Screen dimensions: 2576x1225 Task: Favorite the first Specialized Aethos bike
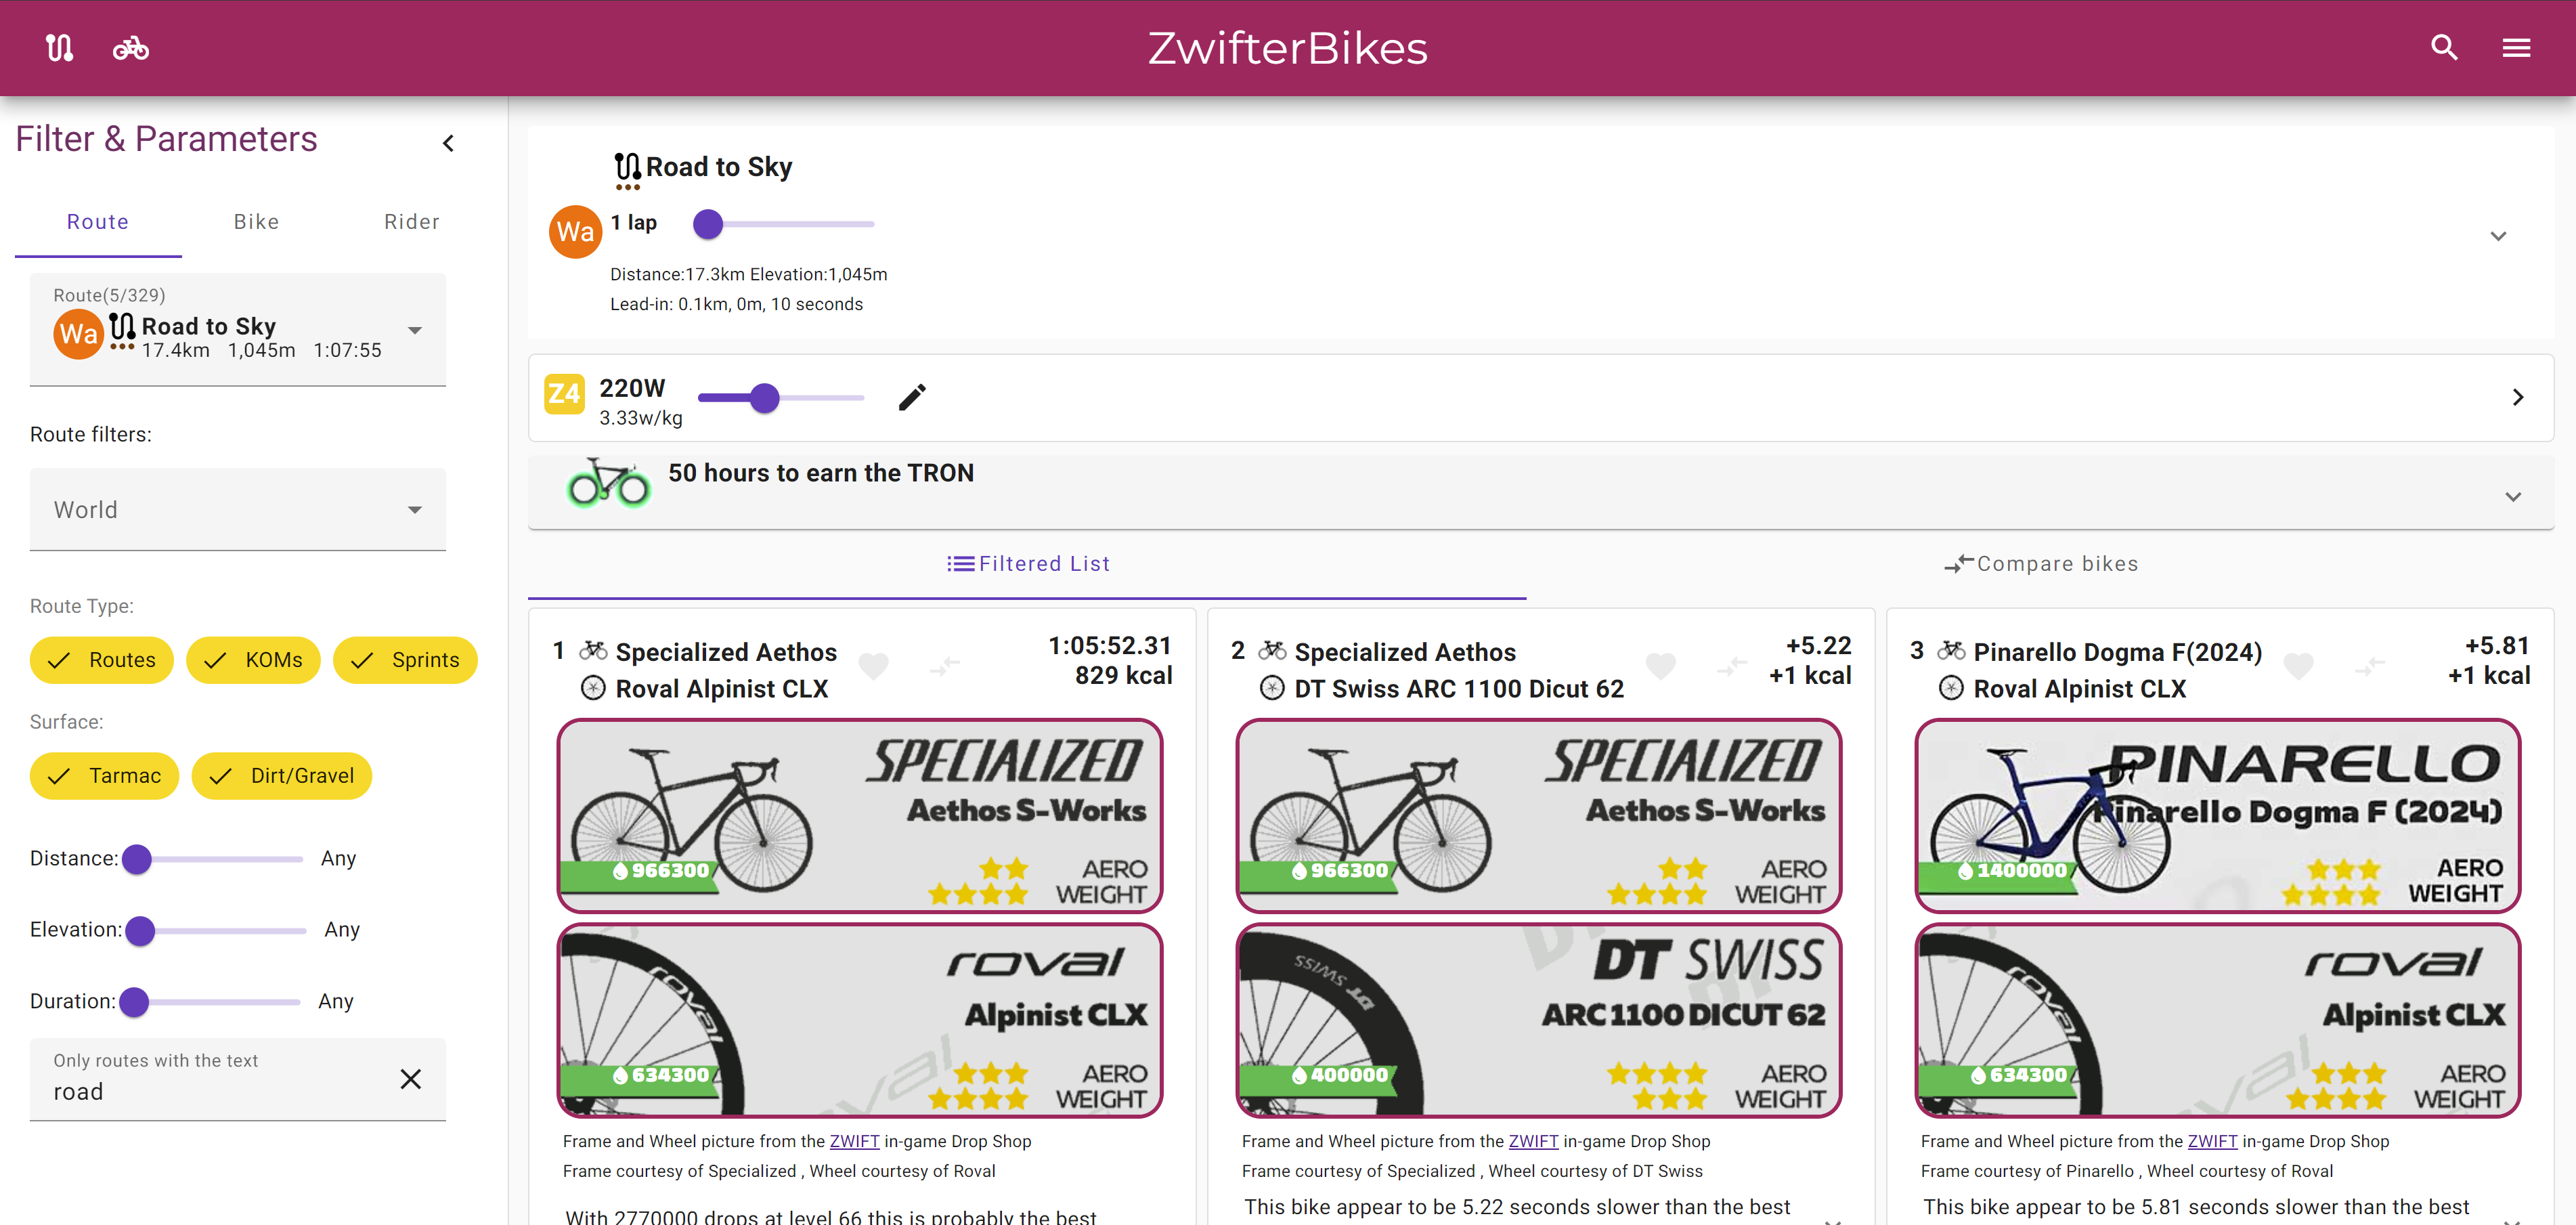coord(873,666)
